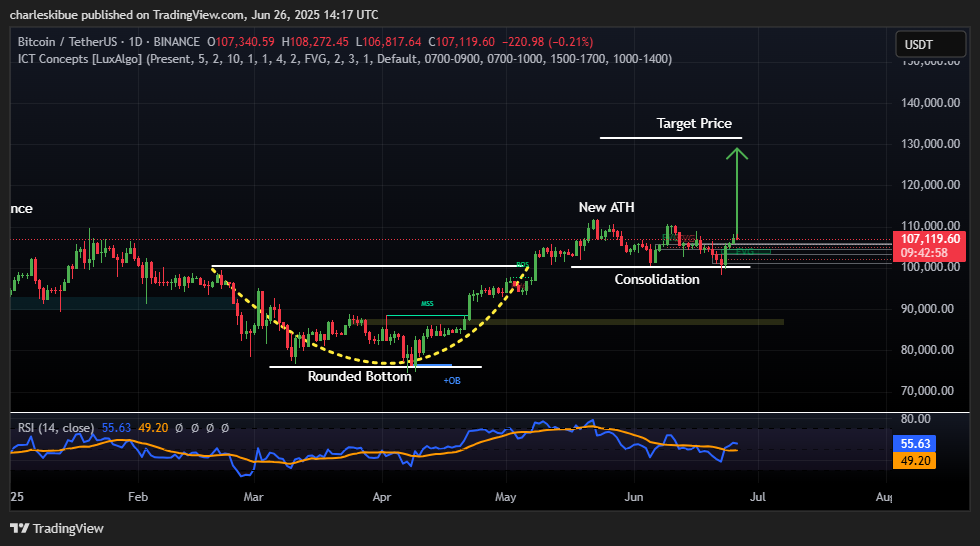Click the low value L106,817.64 in header
Image resolution: width=980 pixels, height=546 pixels.
(389, 42)
